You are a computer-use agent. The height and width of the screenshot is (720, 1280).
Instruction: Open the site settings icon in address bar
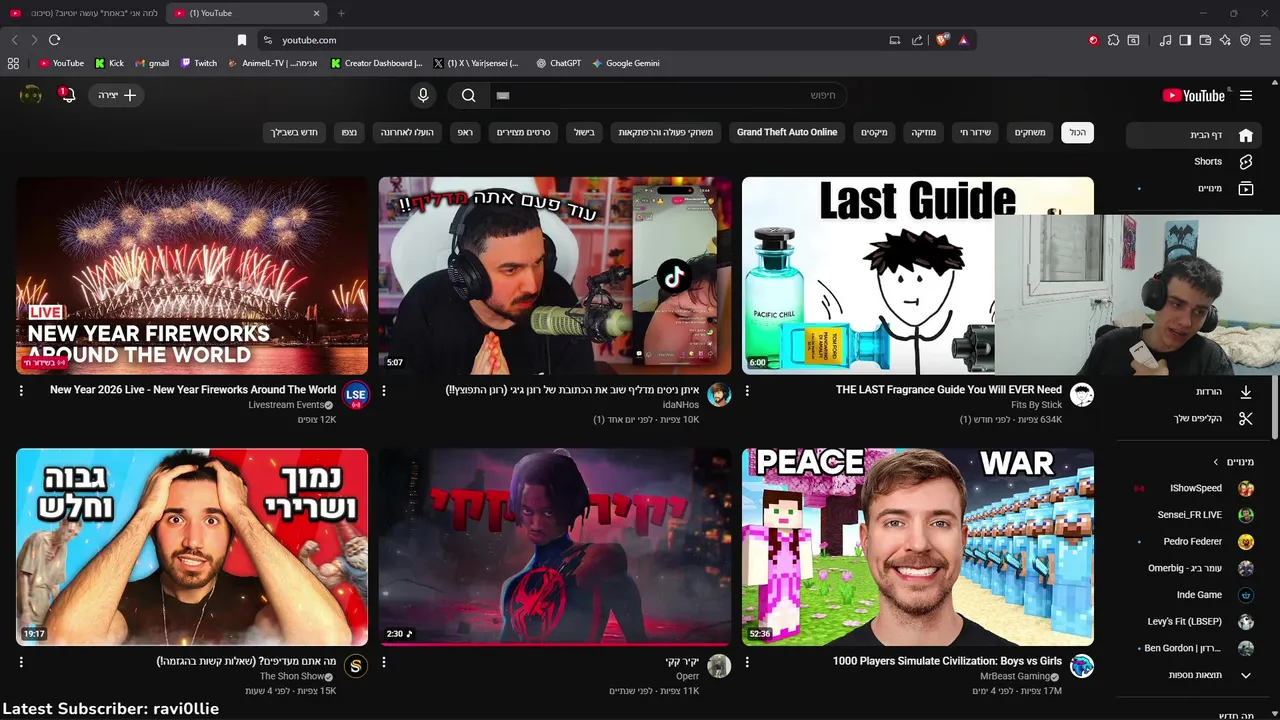click(x=267, y=40)
